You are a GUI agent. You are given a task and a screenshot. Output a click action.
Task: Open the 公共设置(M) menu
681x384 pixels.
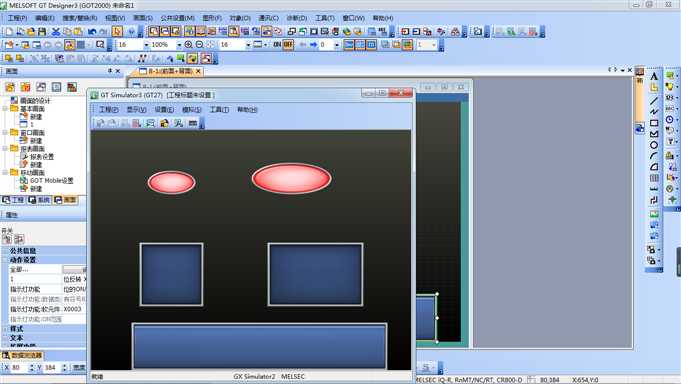[x=177, y=18]
